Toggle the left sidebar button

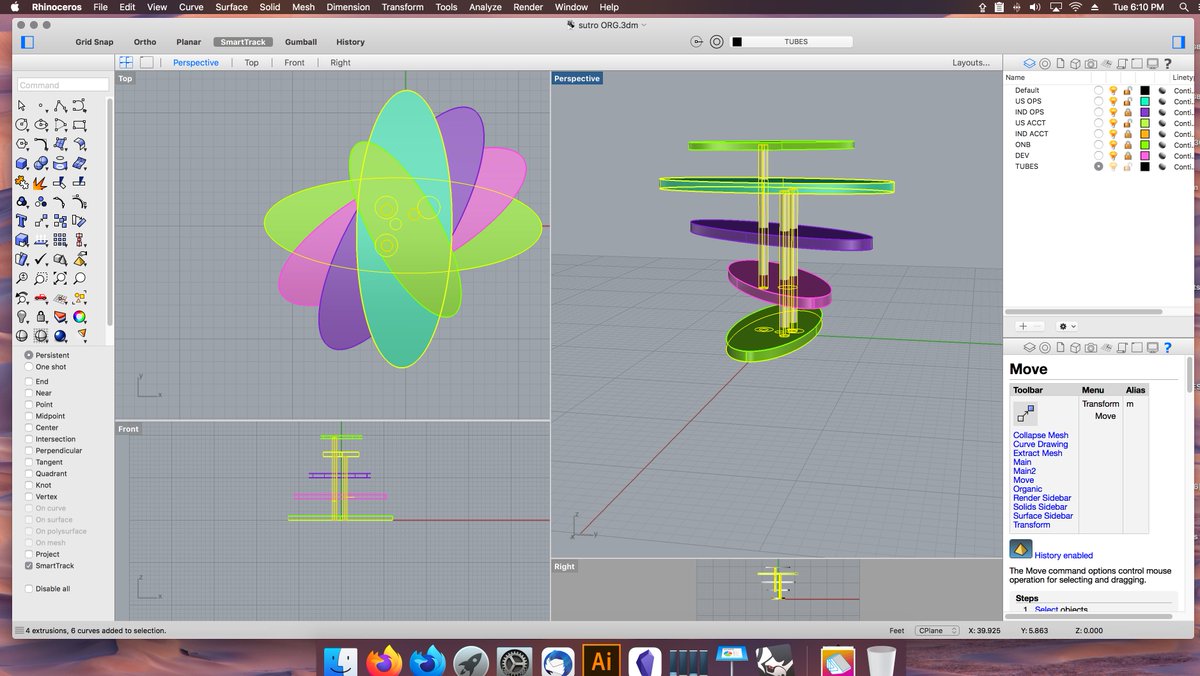pyautogui.click(x=27, y=42)
